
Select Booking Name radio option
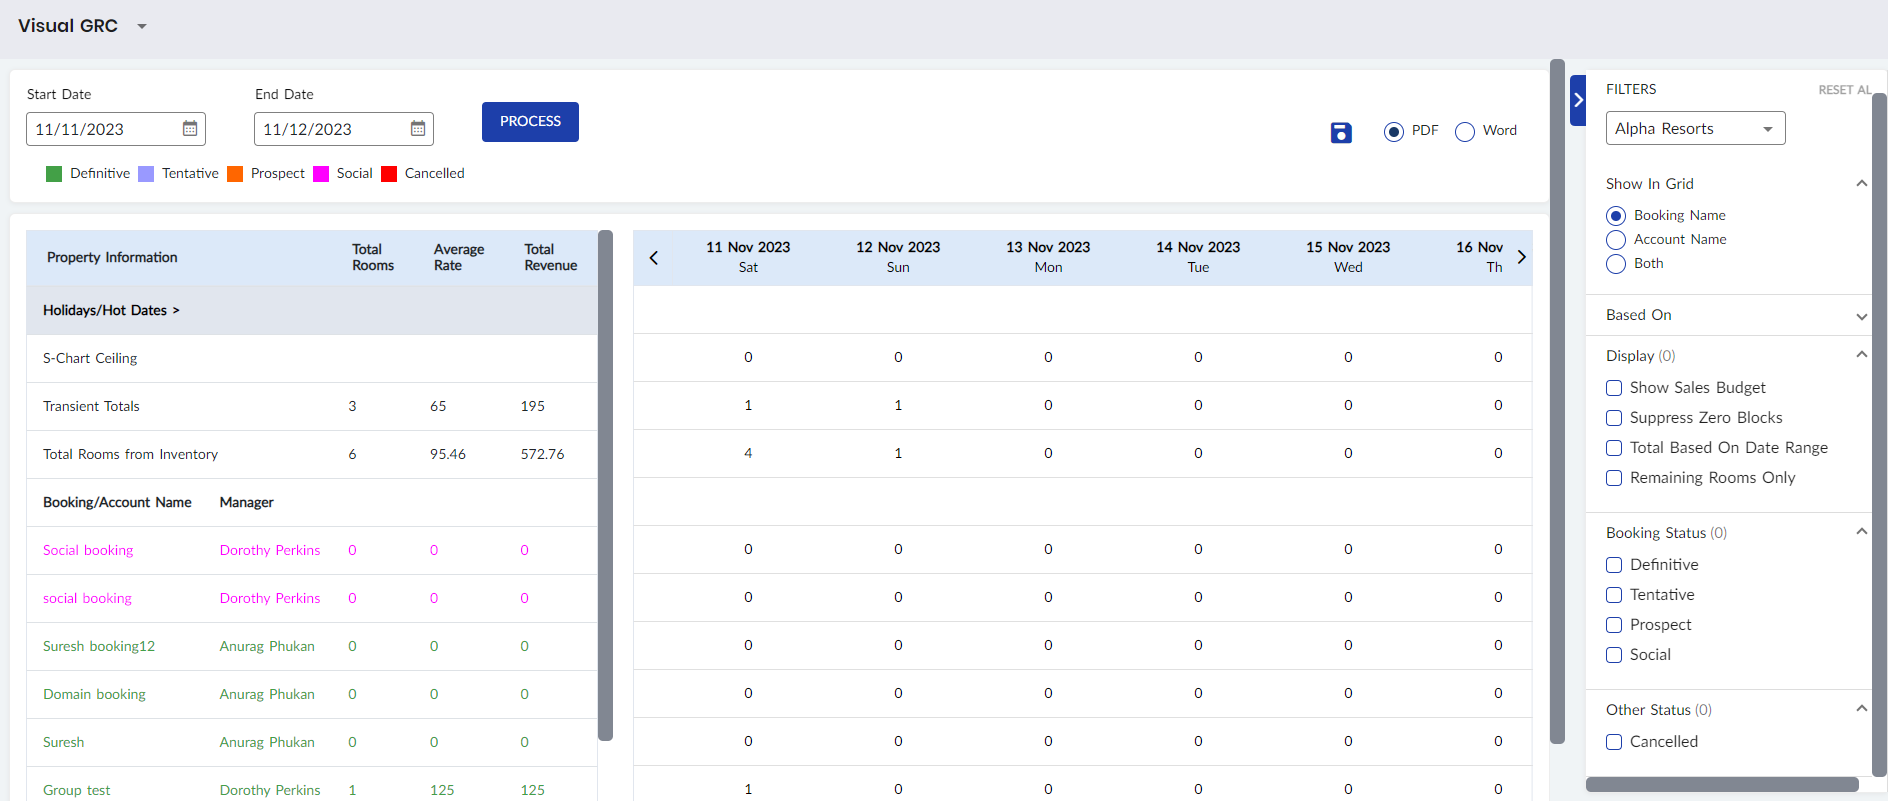(x=1616, y=216)
